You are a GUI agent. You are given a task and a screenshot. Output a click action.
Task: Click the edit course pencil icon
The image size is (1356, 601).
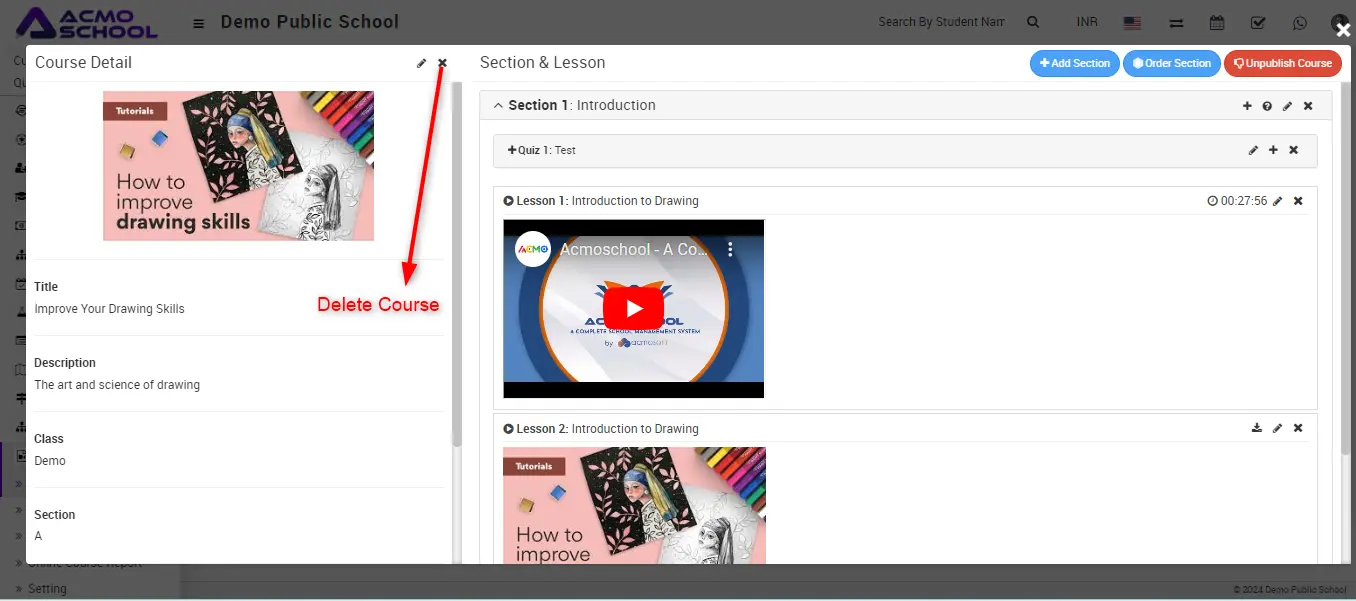(422, 63)
